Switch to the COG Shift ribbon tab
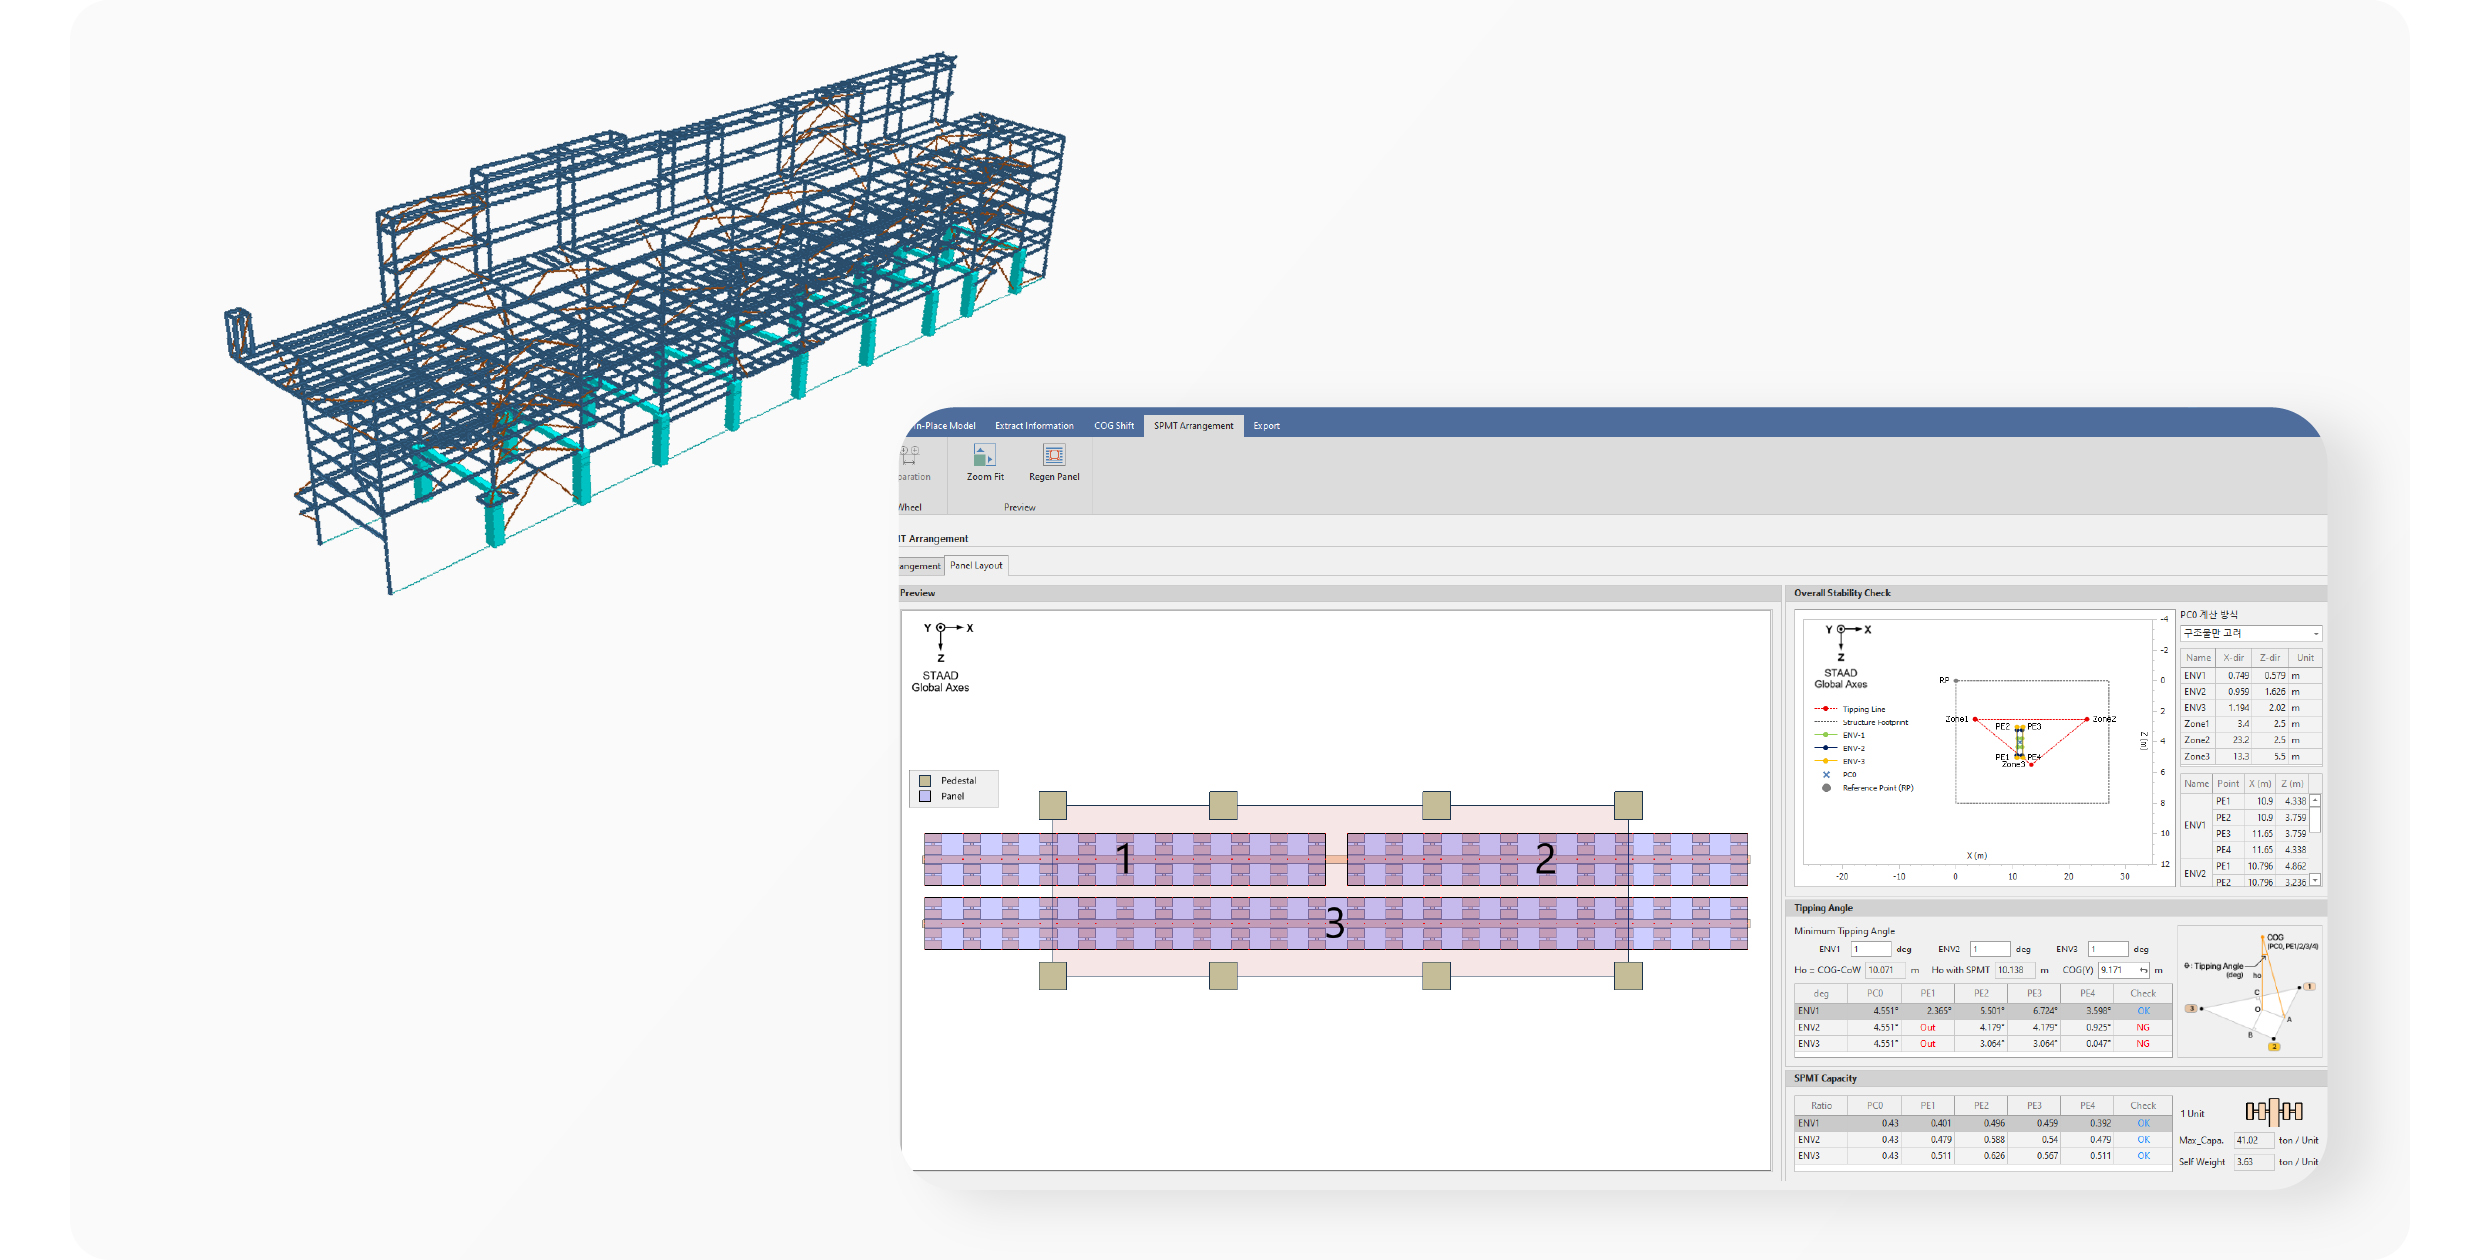2480x1260 pixels. click(1113, 426)
